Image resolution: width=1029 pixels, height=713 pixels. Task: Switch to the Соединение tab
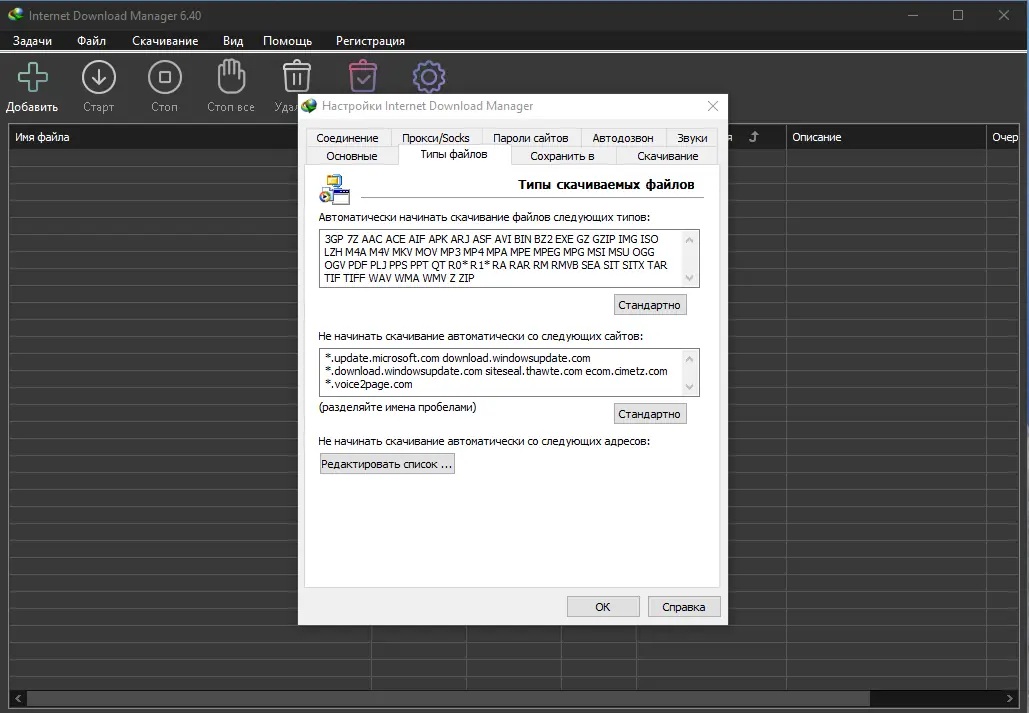(x=347, y=138)
